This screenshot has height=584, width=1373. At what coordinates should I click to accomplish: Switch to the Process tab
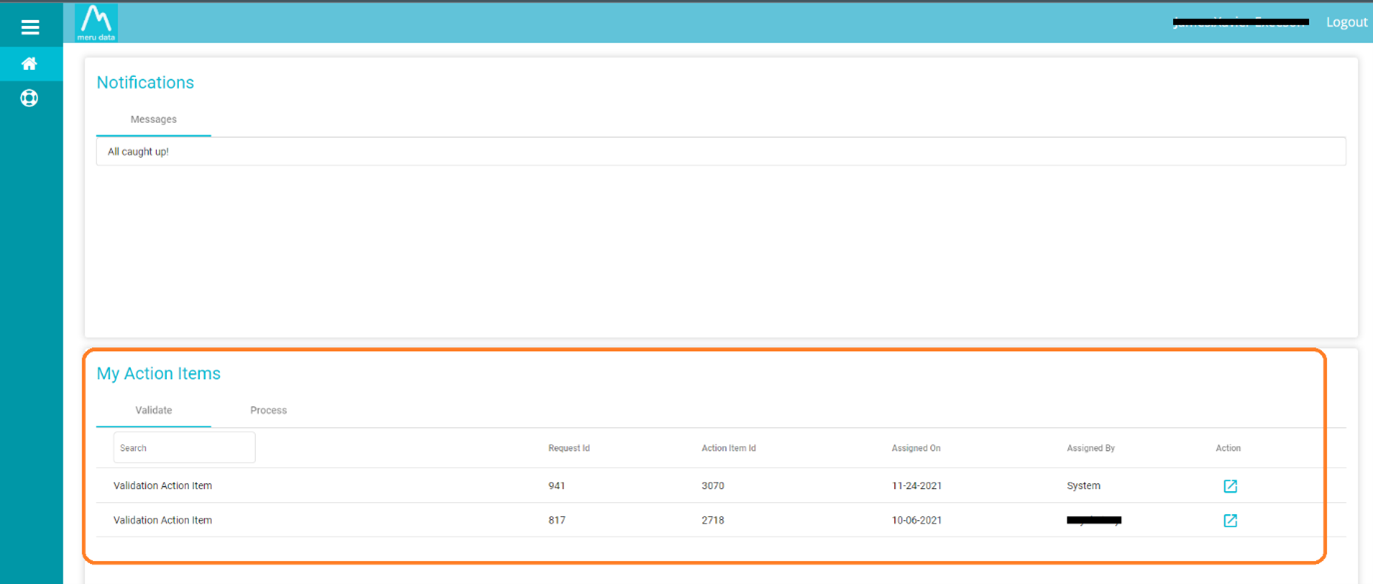(268, 410)
